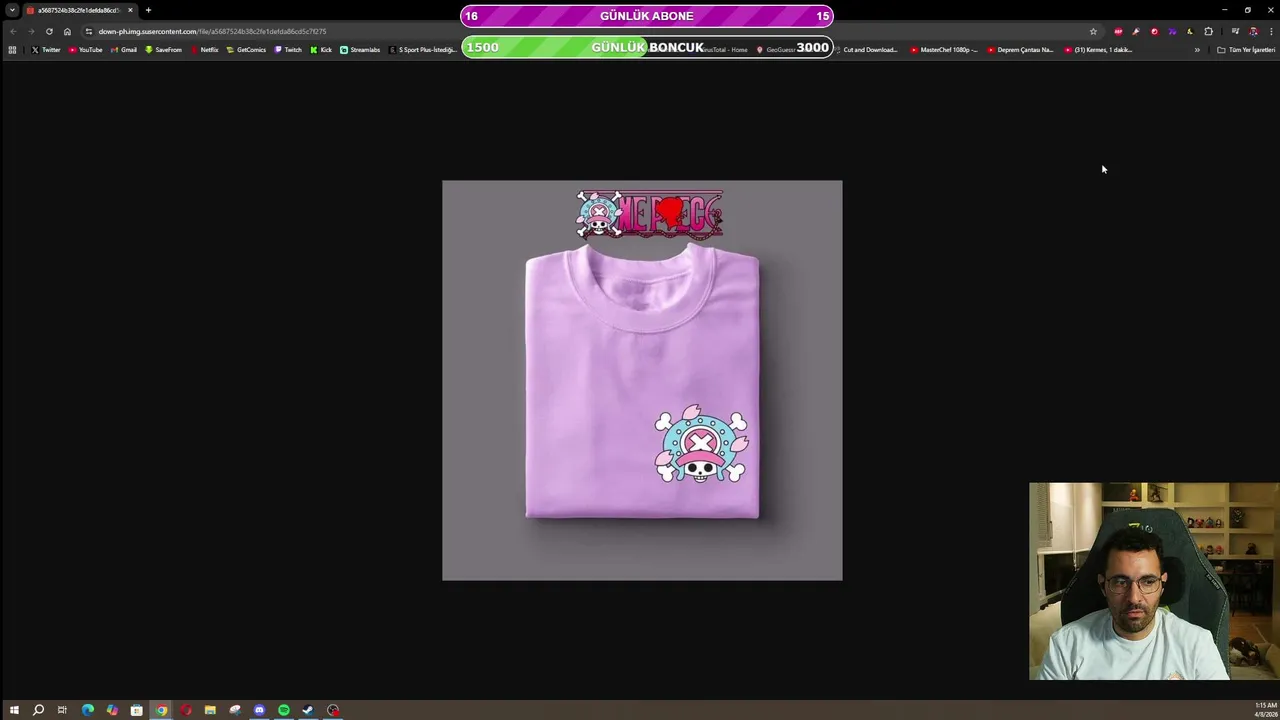This screenshot has width=1280, height=720.
Task: Open the recording app taskbar icon
Action: (x=333, y=710)
